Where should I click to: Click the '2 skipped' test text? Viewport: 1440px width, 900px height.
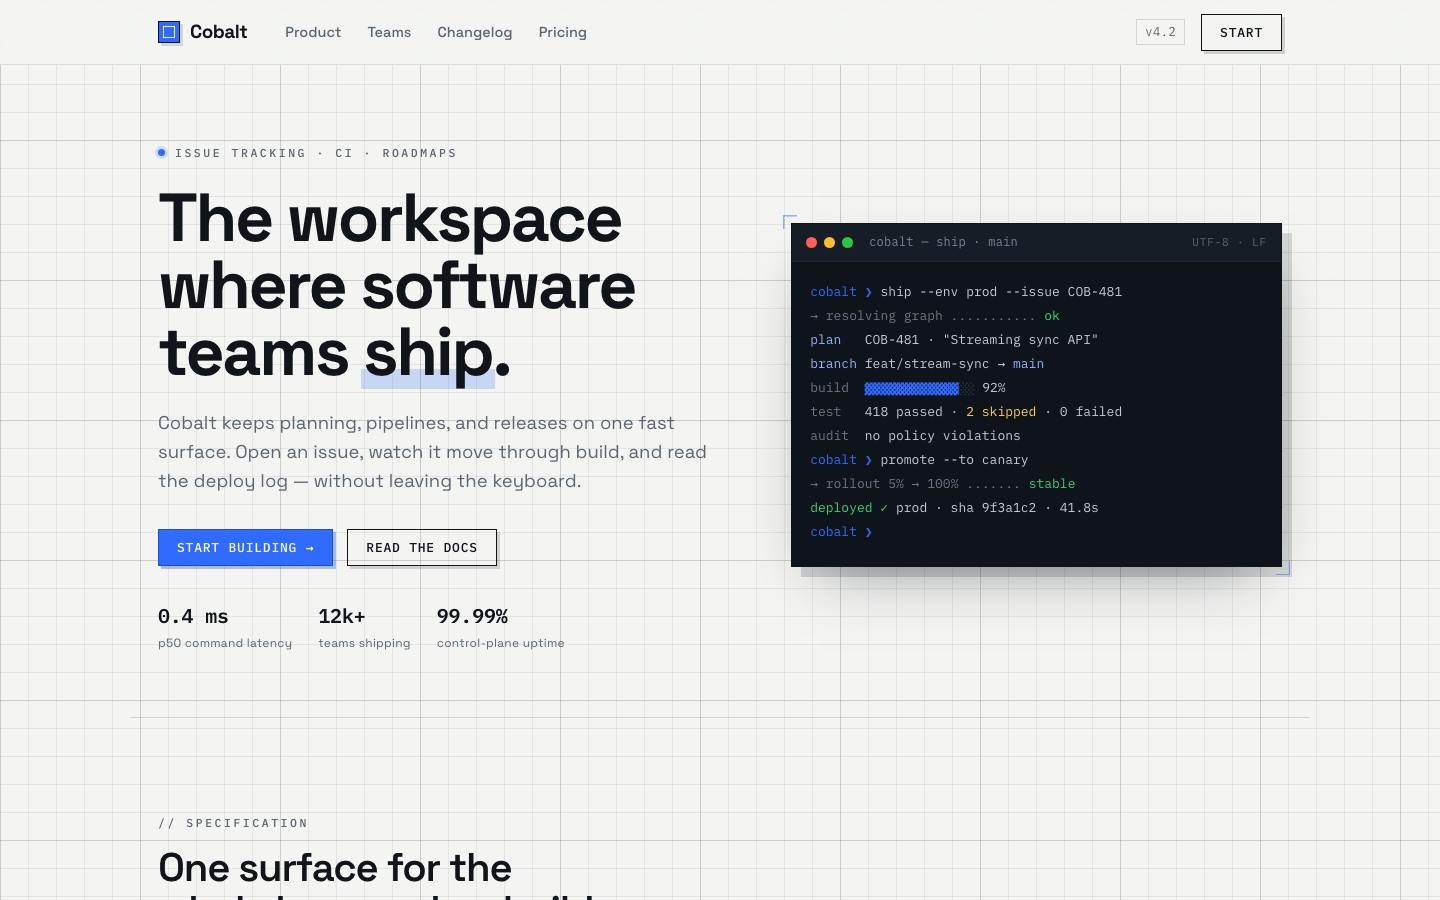coord(1001,412)
